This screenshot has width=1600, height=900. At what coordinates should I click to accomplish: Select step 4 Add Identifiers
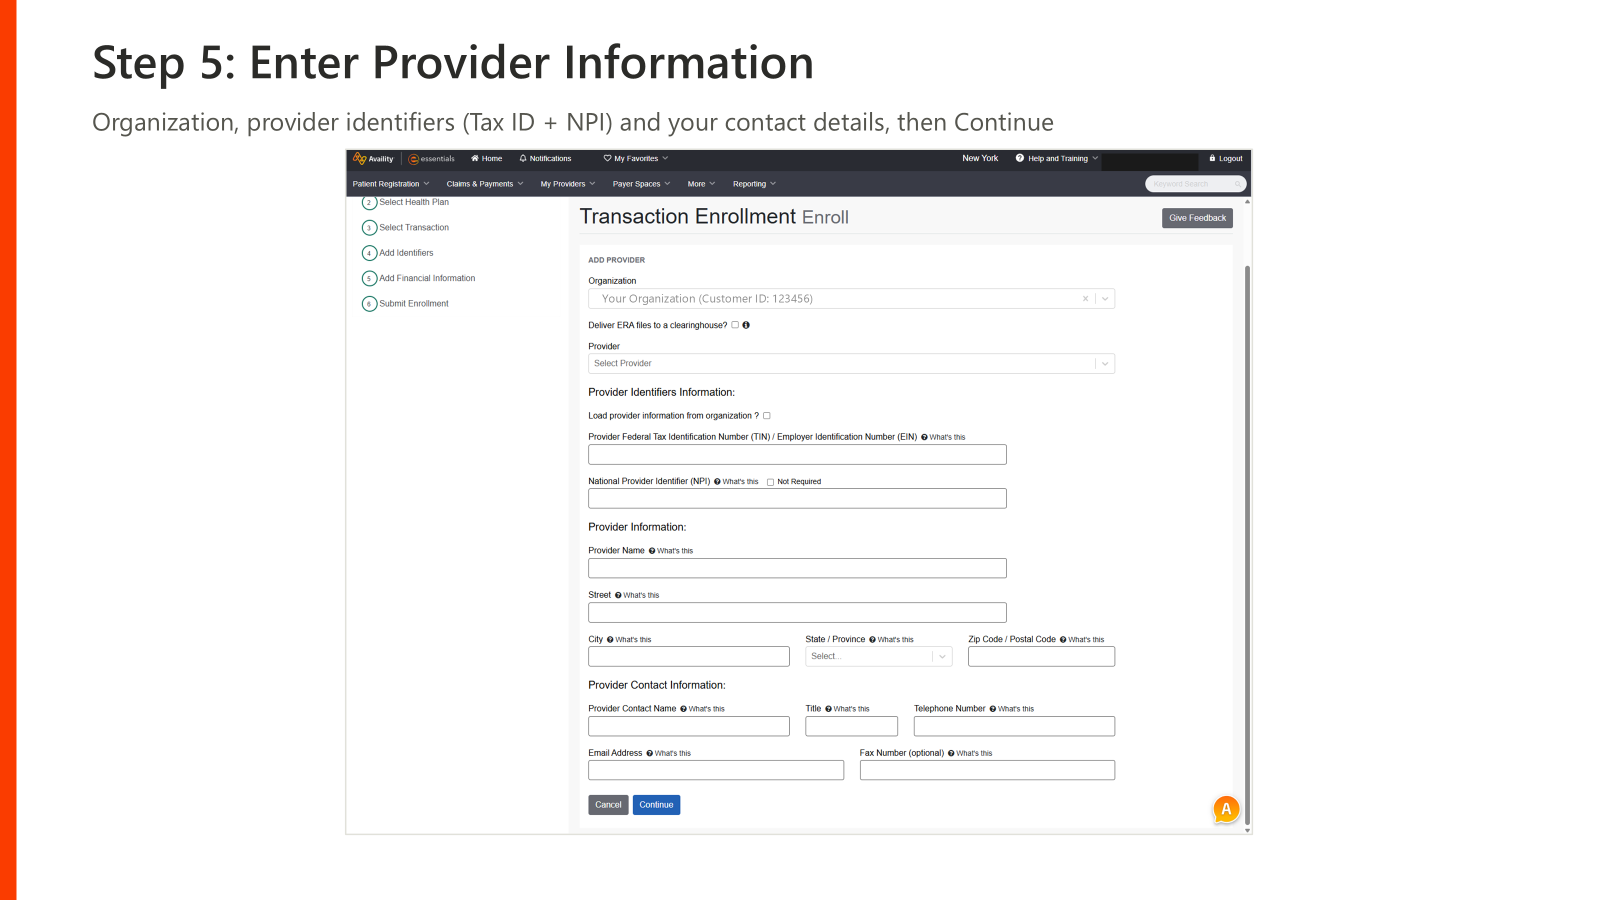[398, 253]
